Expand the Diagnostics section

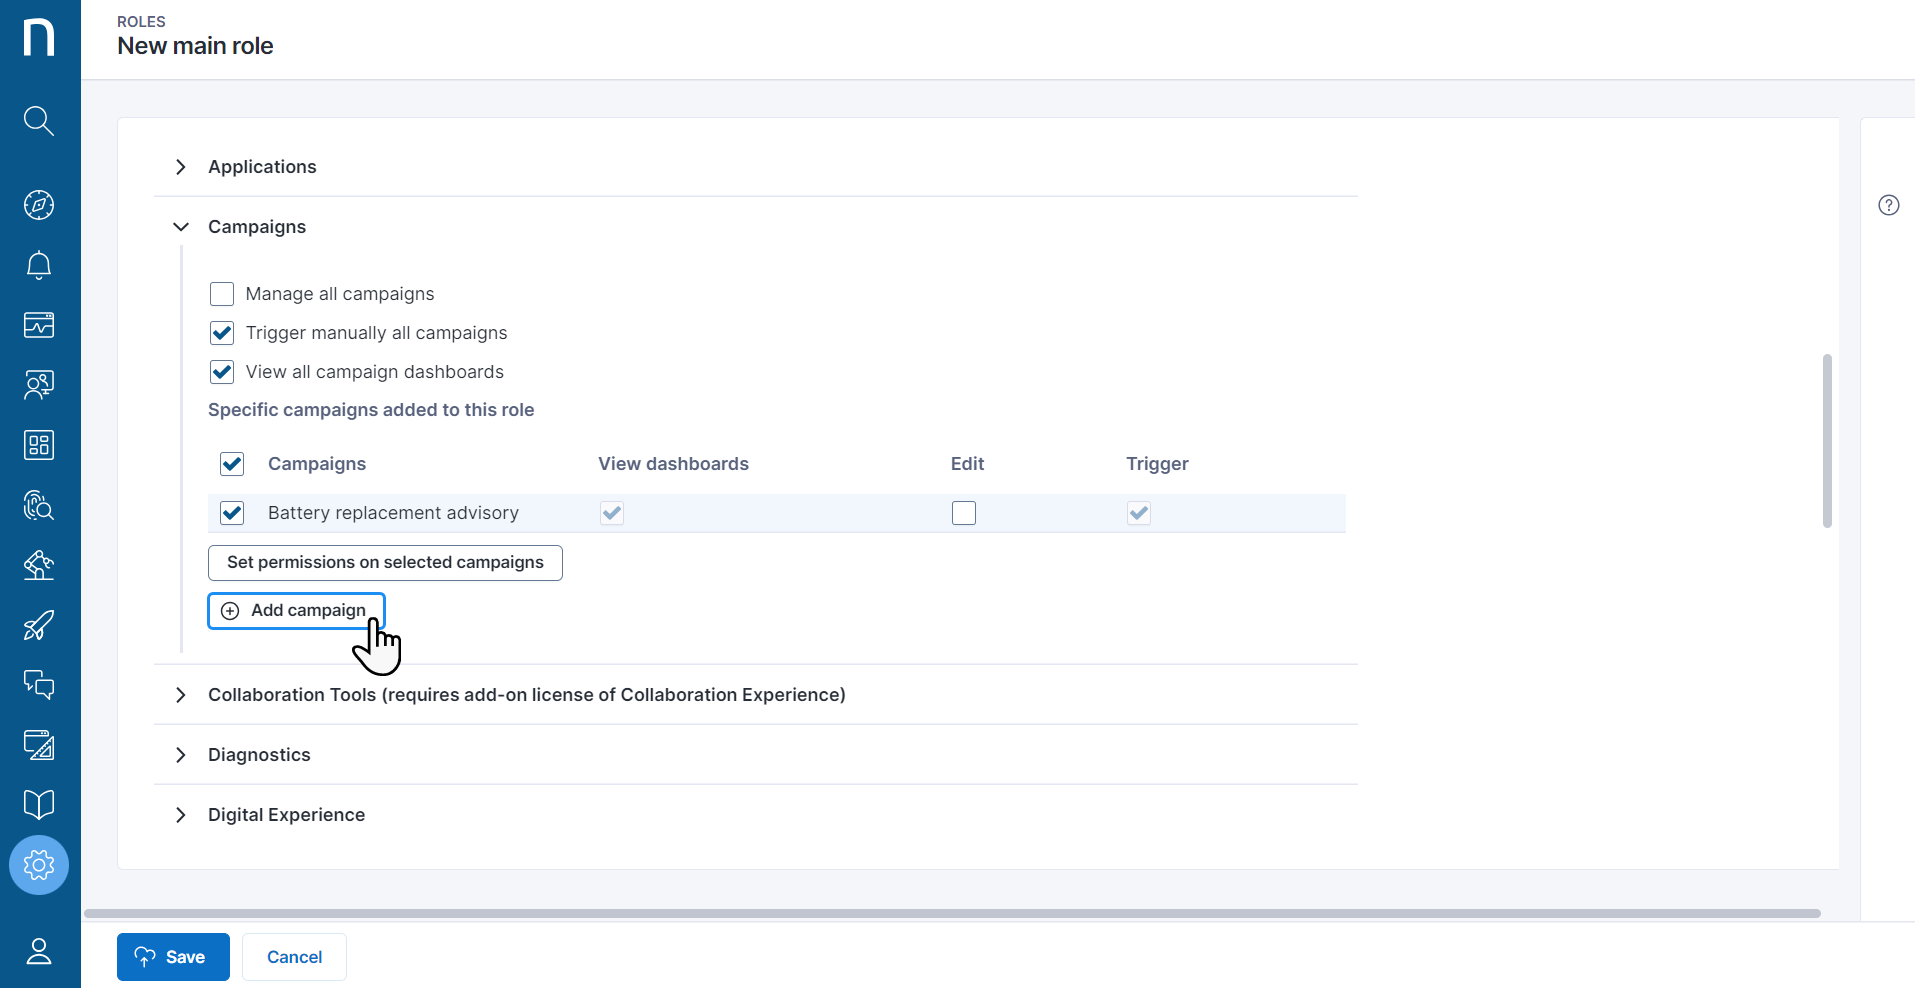180,755
